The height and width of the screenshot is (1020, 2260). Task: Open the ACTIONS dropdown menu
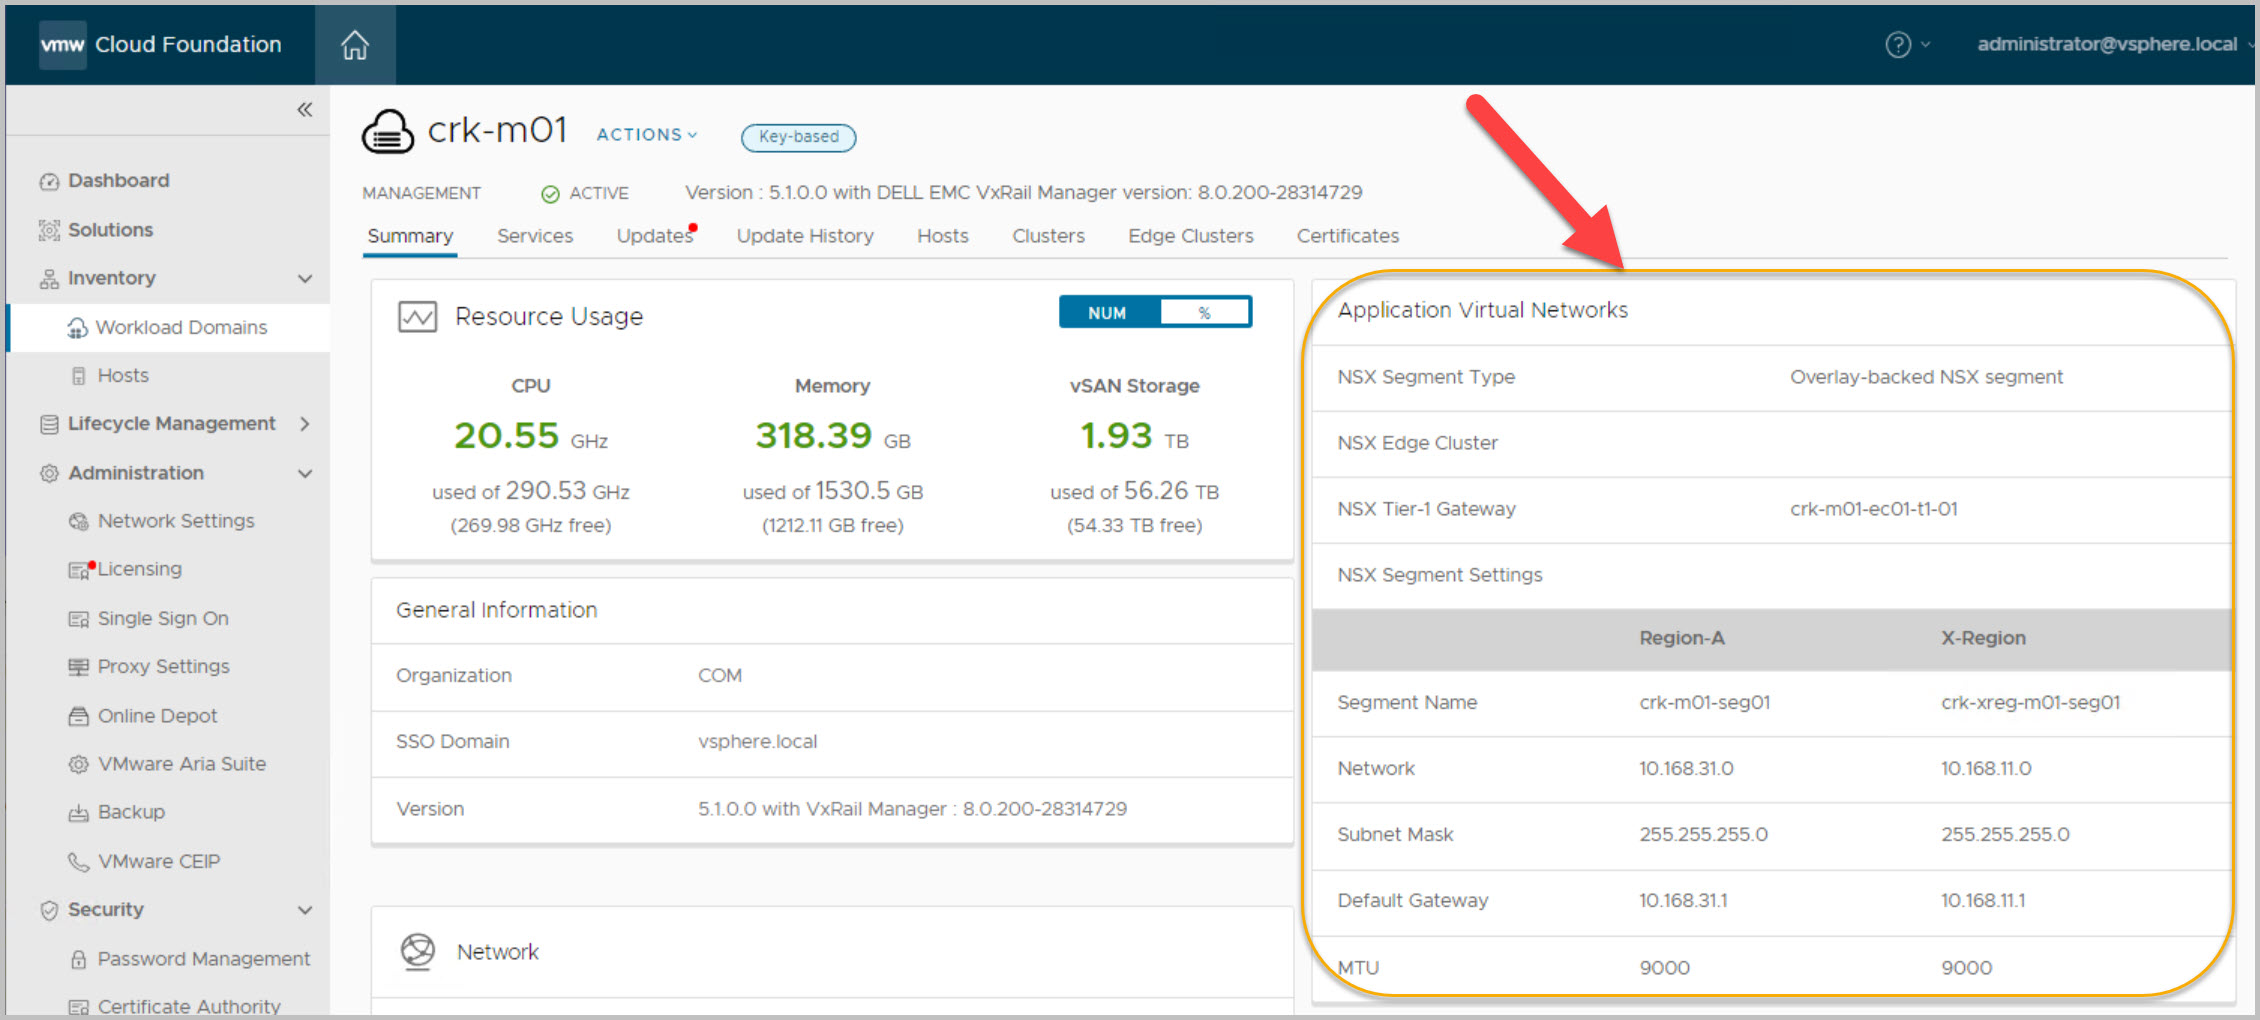[x=646, y=135]
